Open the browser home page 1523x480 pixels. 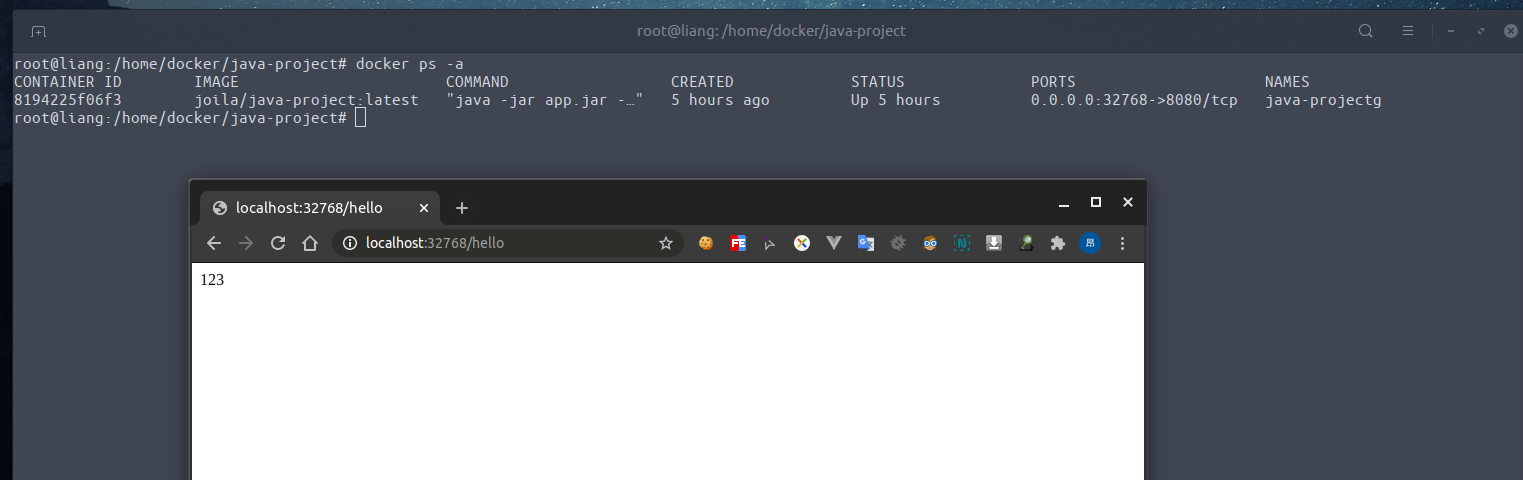pos(310,243)
